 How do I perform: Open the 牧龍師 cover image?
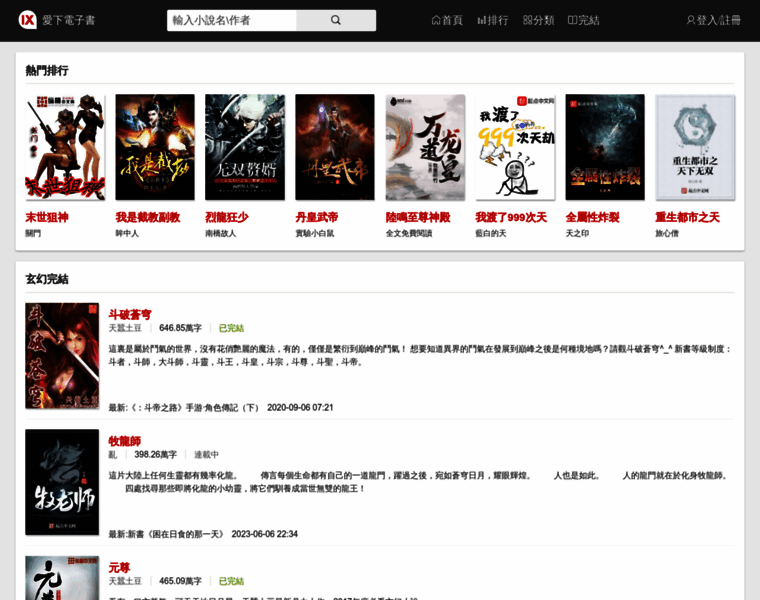pyautogui.click(x=62, y=482)
